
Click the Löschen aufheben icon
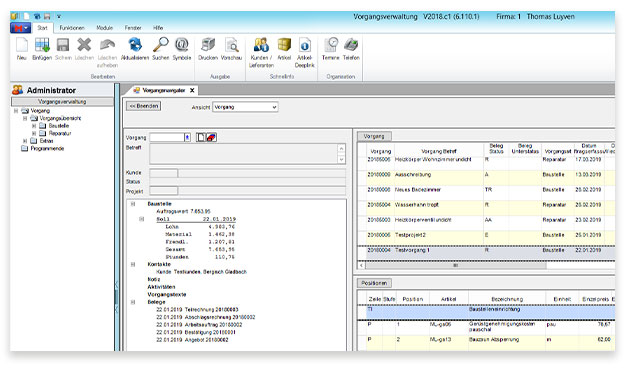107,45
